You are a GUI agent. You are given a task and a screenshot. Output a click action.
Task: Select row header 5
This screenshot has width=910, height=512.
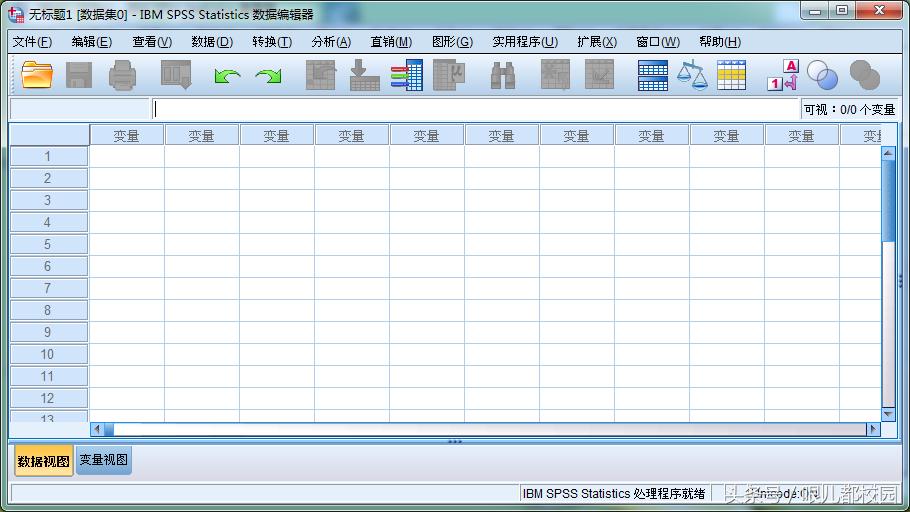point(49,244)
